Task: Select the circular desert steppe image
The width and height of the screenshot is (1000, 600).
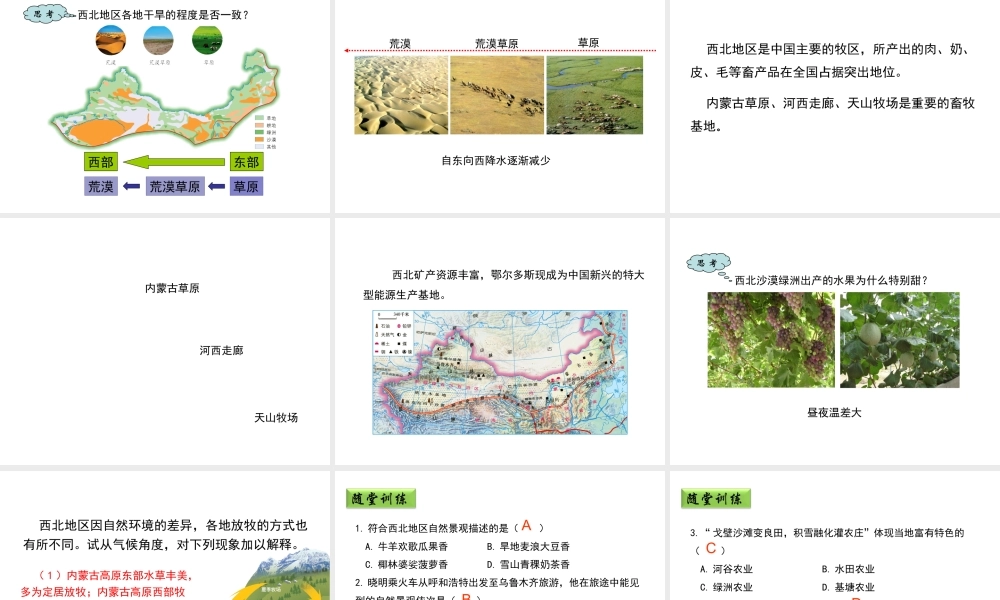Action: (158, 41)
